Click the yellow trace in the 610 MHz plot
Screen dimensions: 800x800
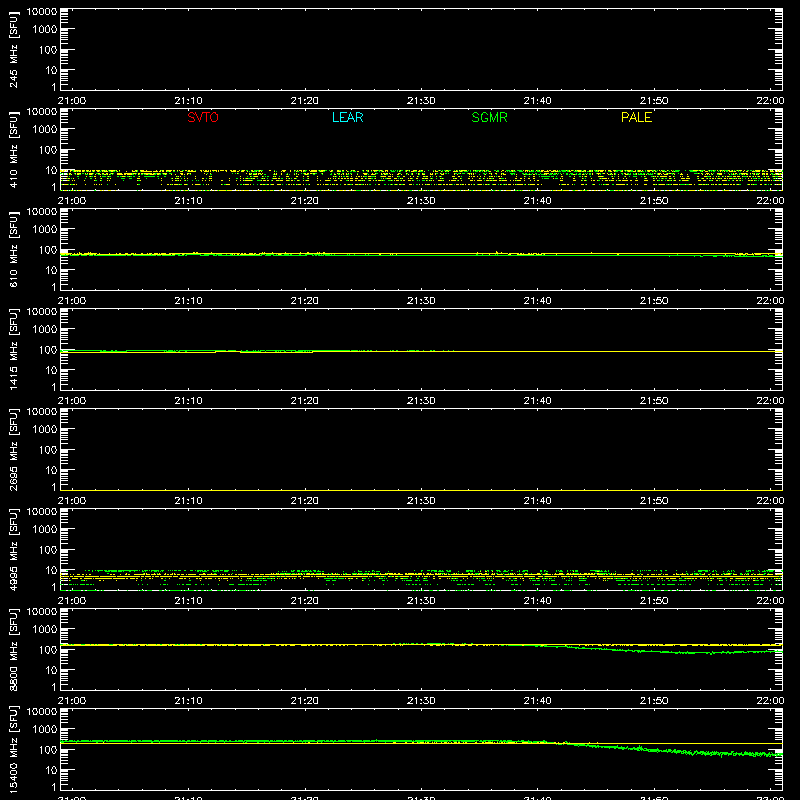(x=421, y=254)
